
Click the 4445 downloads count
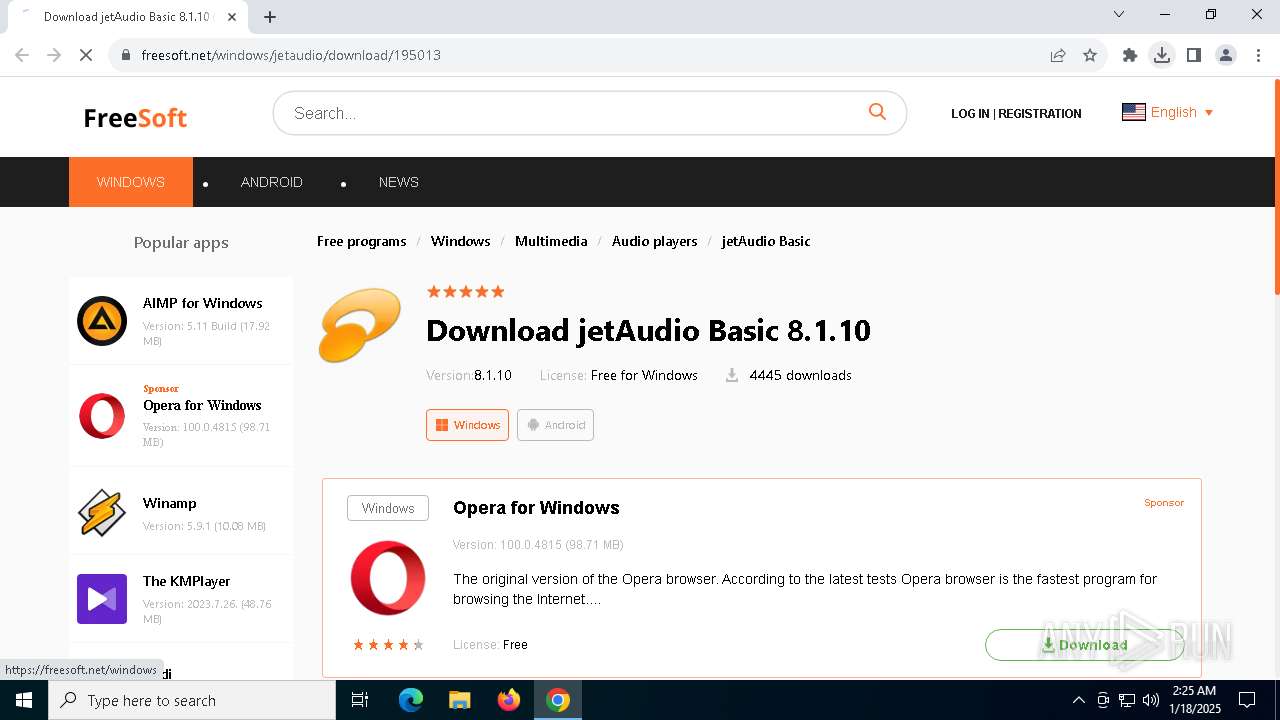coord(800,375)
